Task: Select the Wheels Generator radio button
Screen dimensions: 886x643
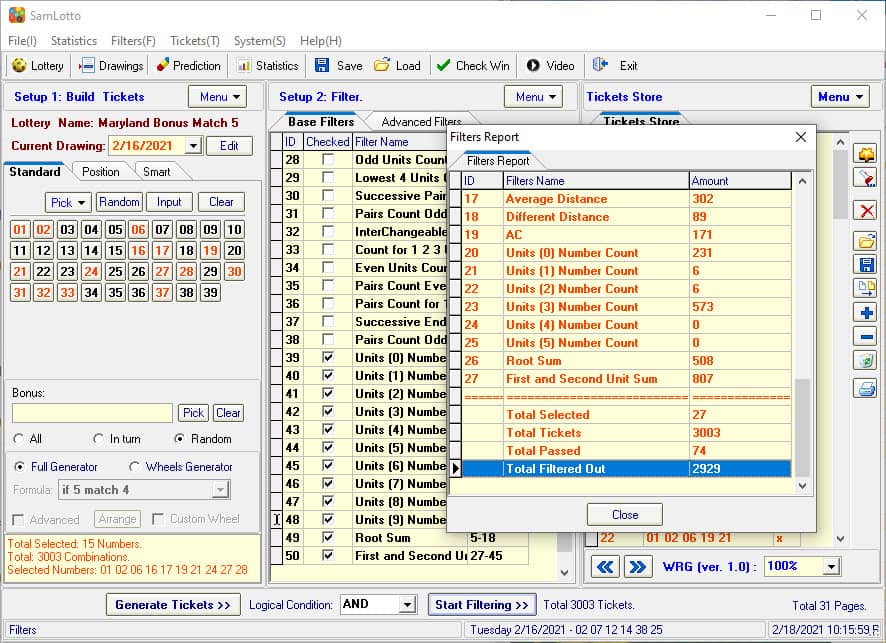Action: [134, 467]
